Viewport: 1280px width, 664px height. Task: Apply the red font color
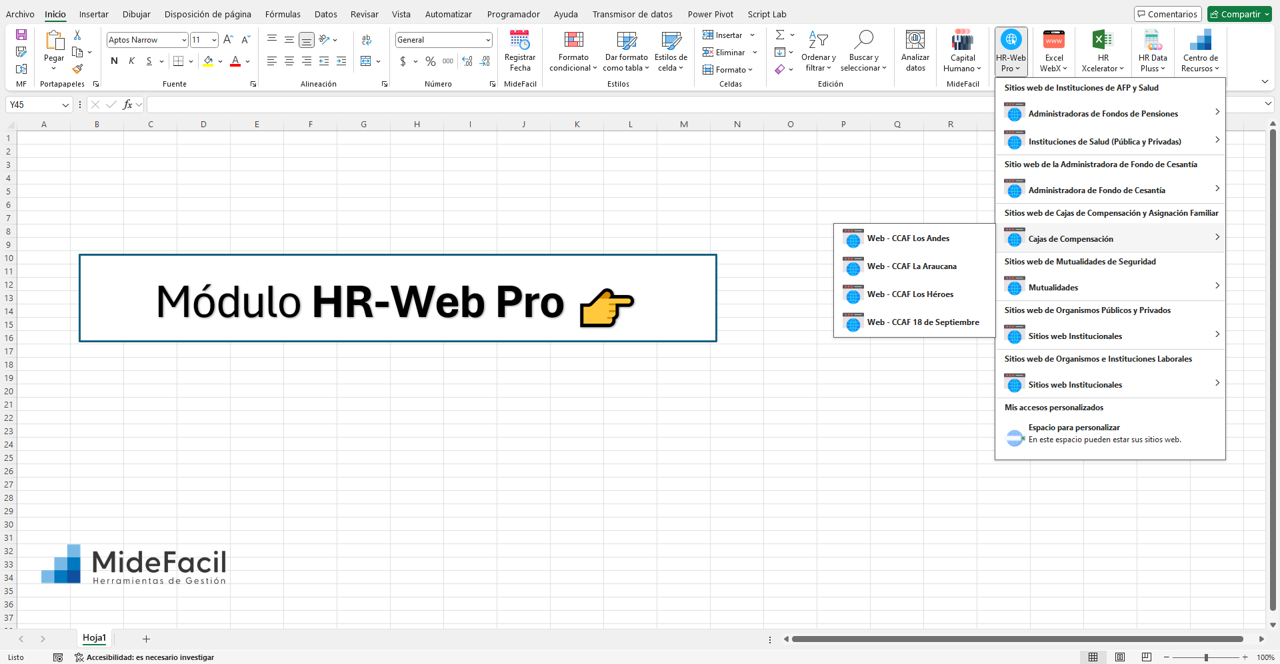pos(235,61)
